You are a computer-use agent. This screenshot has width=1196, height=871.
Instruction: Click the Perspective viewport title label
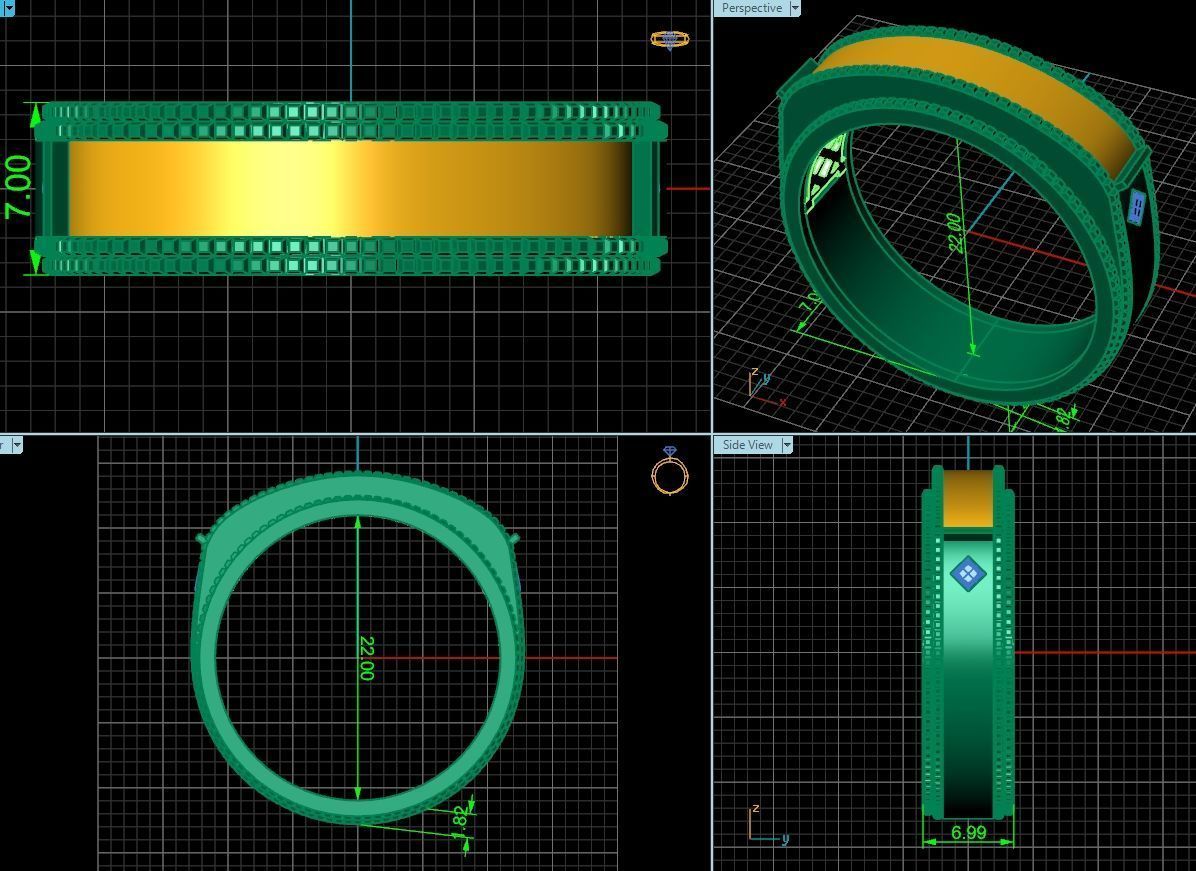click(x=751, y=8)
